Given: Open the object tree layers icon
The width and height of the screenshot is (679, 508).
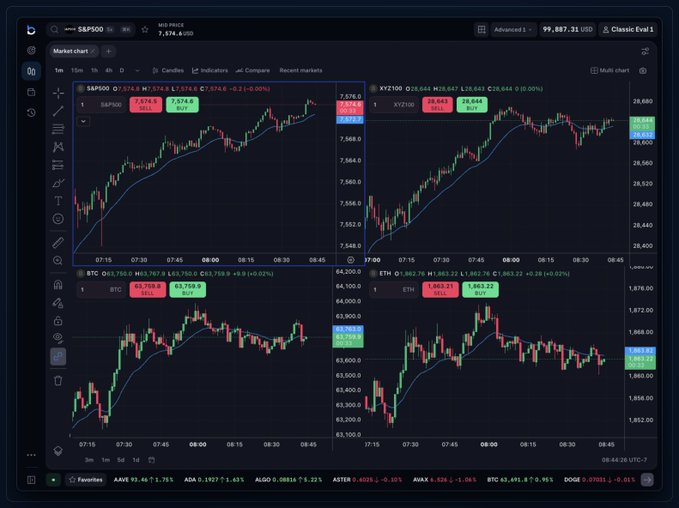Looking at the screenshot, I should (x=58, y=451).
